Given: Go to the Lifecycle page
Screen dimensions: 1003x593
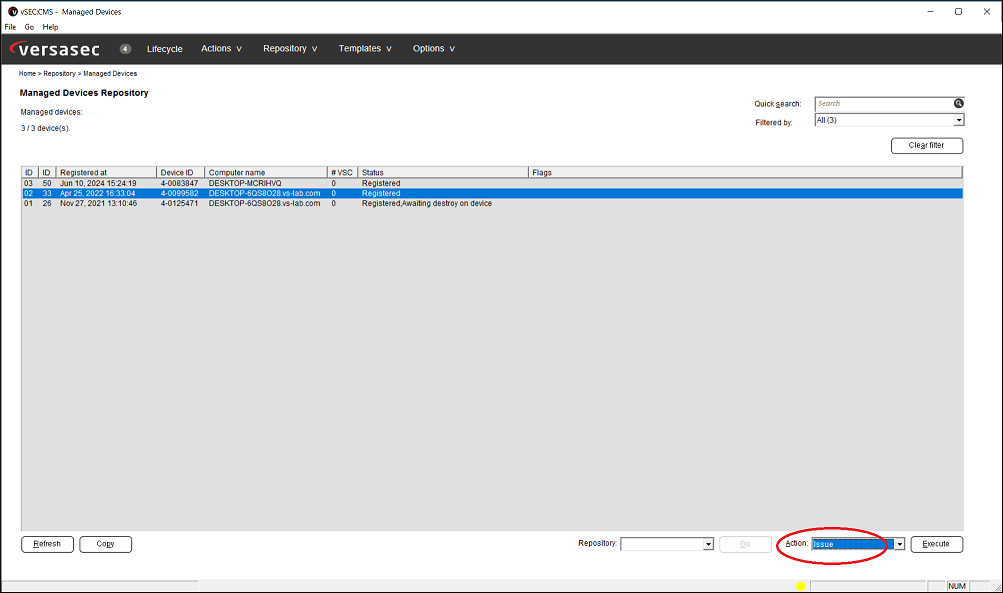Looking at the screenshot, I should coord(164,49).
